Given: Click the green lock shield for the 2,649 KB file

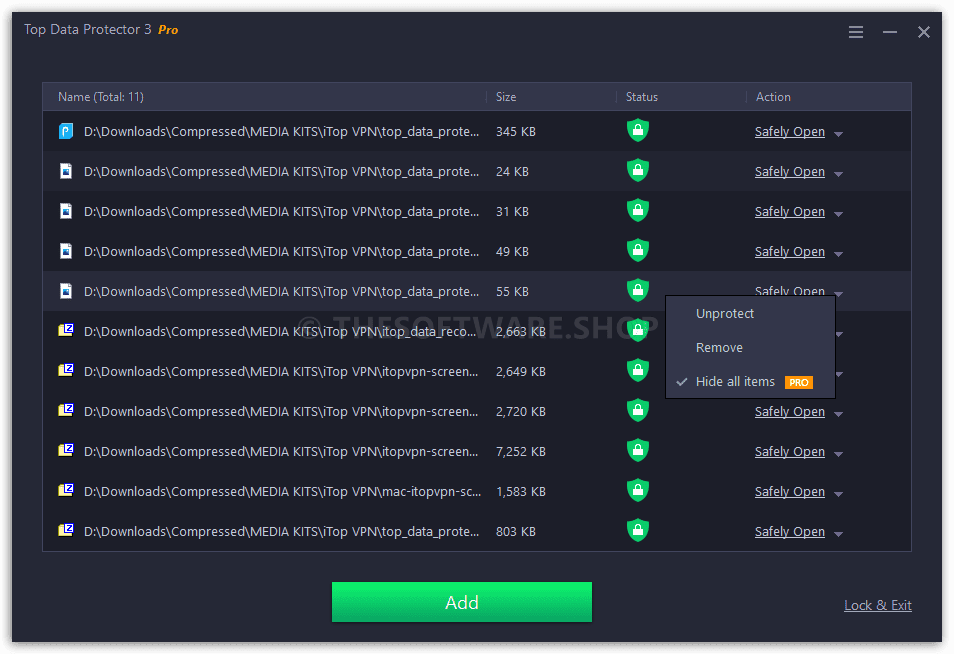Looking at the screenshot, I should [638, 370].
